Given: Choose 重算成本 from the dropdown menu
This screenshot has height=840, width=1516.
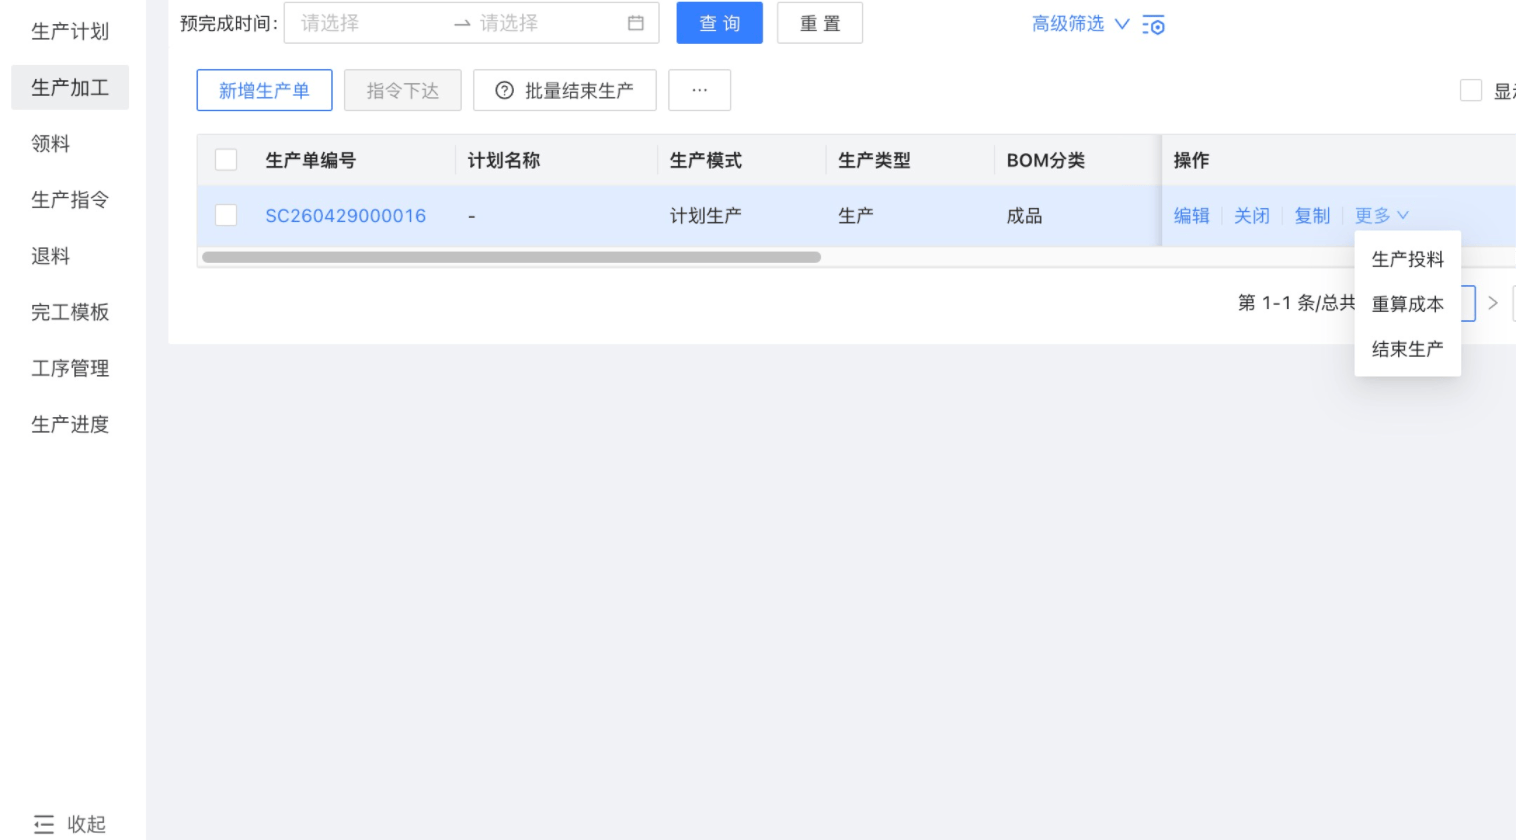Looking at the screenshot, I should pyautogui.click(x=1407, y=304).
